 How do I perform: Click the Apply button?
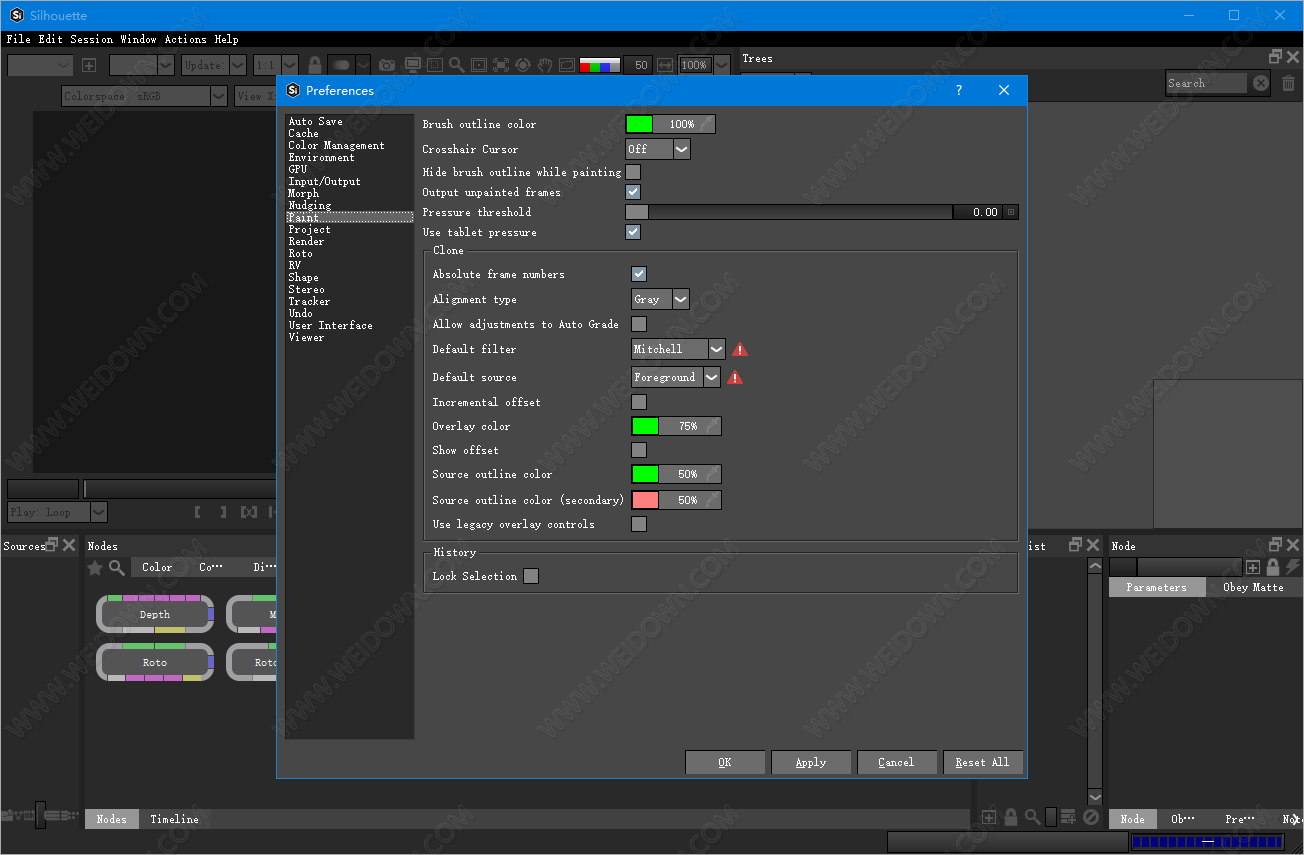pyautogui.click(x=811, y=762)
